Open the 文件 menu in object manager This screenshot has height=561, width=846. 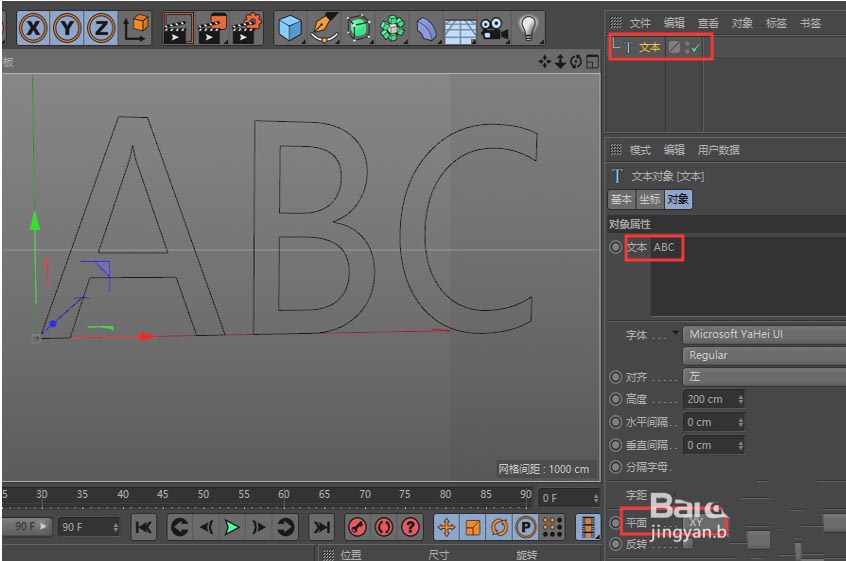[x=640, y=22]
